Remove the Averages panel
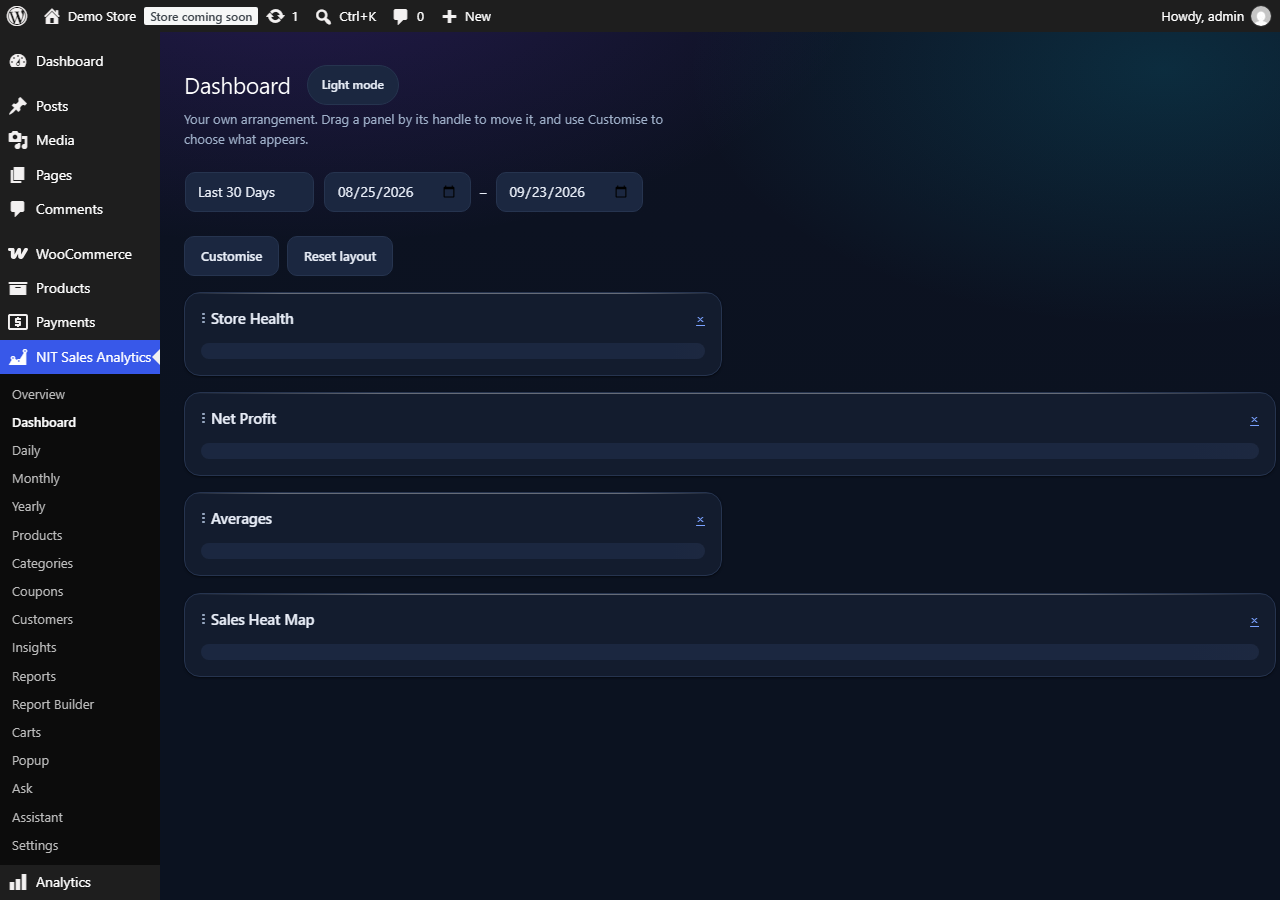This screenshot has width=1280, height=900. click(700, 520)
